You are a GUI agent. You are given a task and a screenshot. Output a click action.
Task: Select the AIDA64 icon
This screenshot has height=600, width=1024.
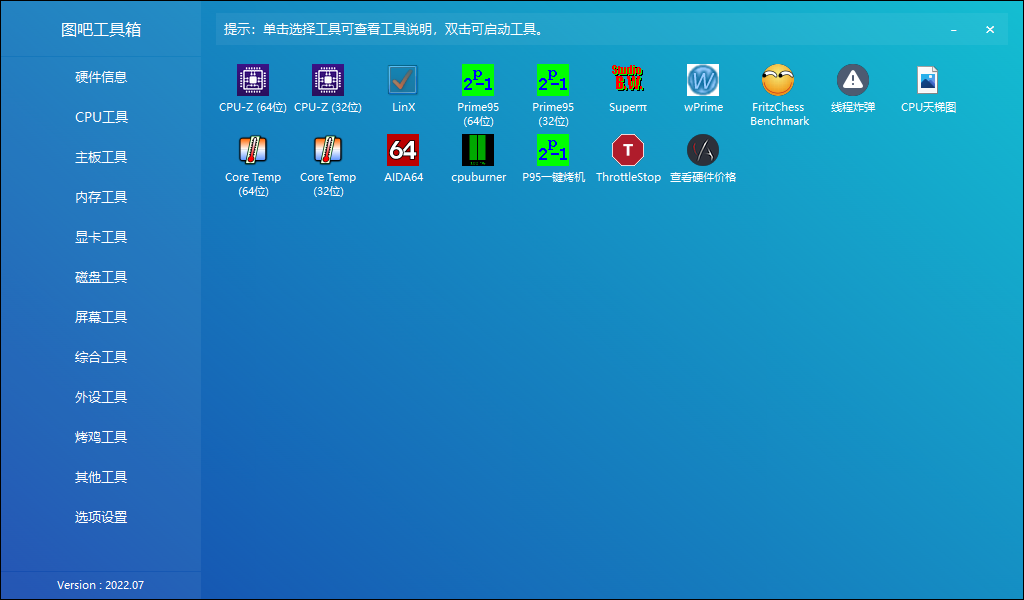[x=403, y=150]
